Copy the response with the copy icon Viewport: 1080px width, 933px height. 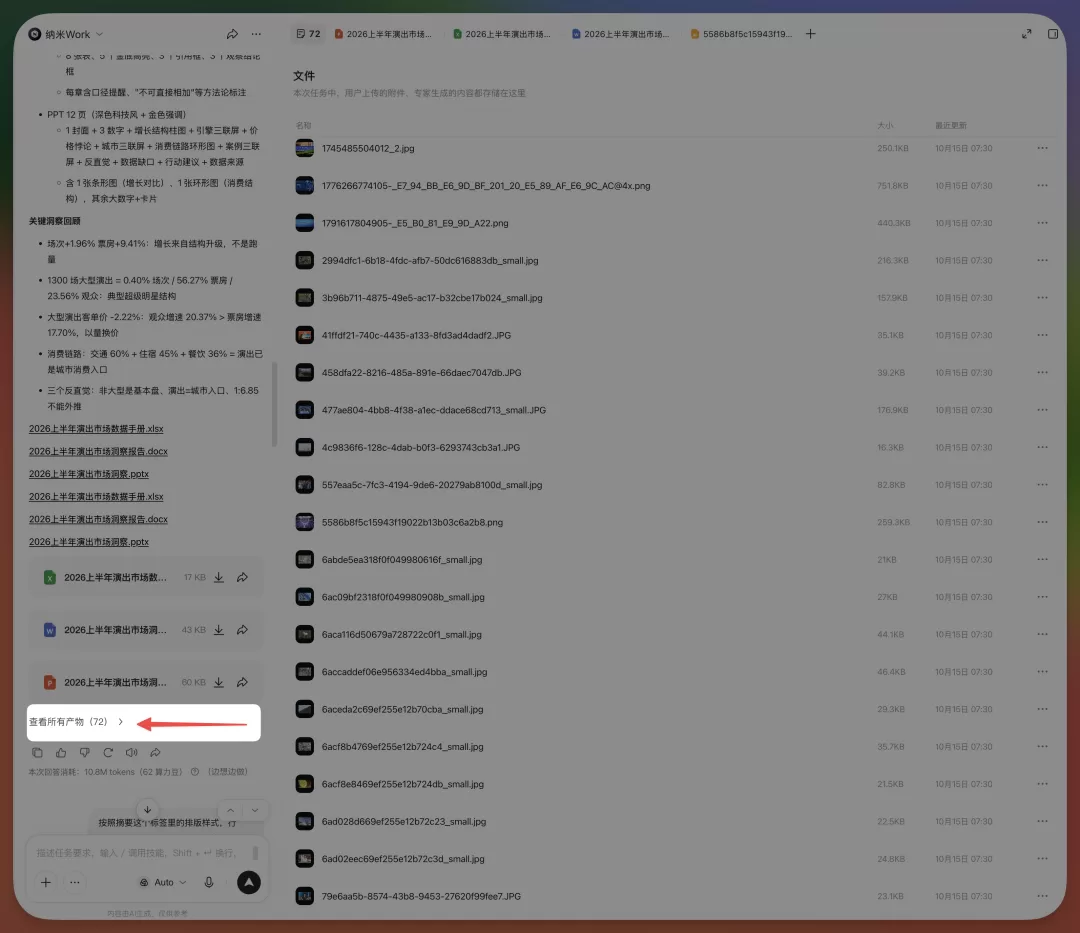pos(37,753)
